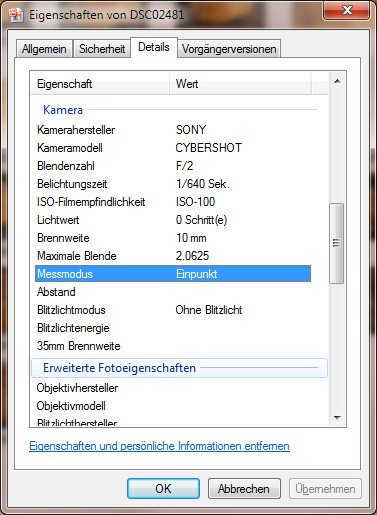The width and height of the screenshot is (377, 515).
Task: Click the OK button
Action: pos(163,489)
